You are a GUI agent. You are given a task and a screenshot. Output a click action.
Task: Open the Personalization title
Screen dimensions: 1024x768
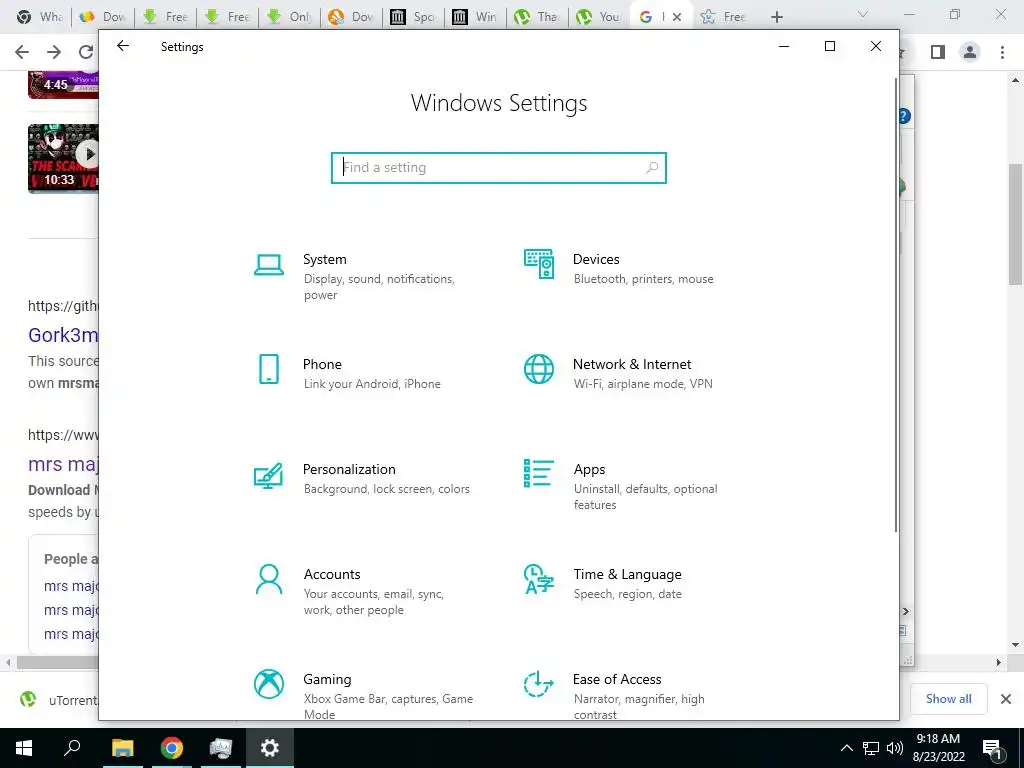pyautogui.click(x=349, y=470)
